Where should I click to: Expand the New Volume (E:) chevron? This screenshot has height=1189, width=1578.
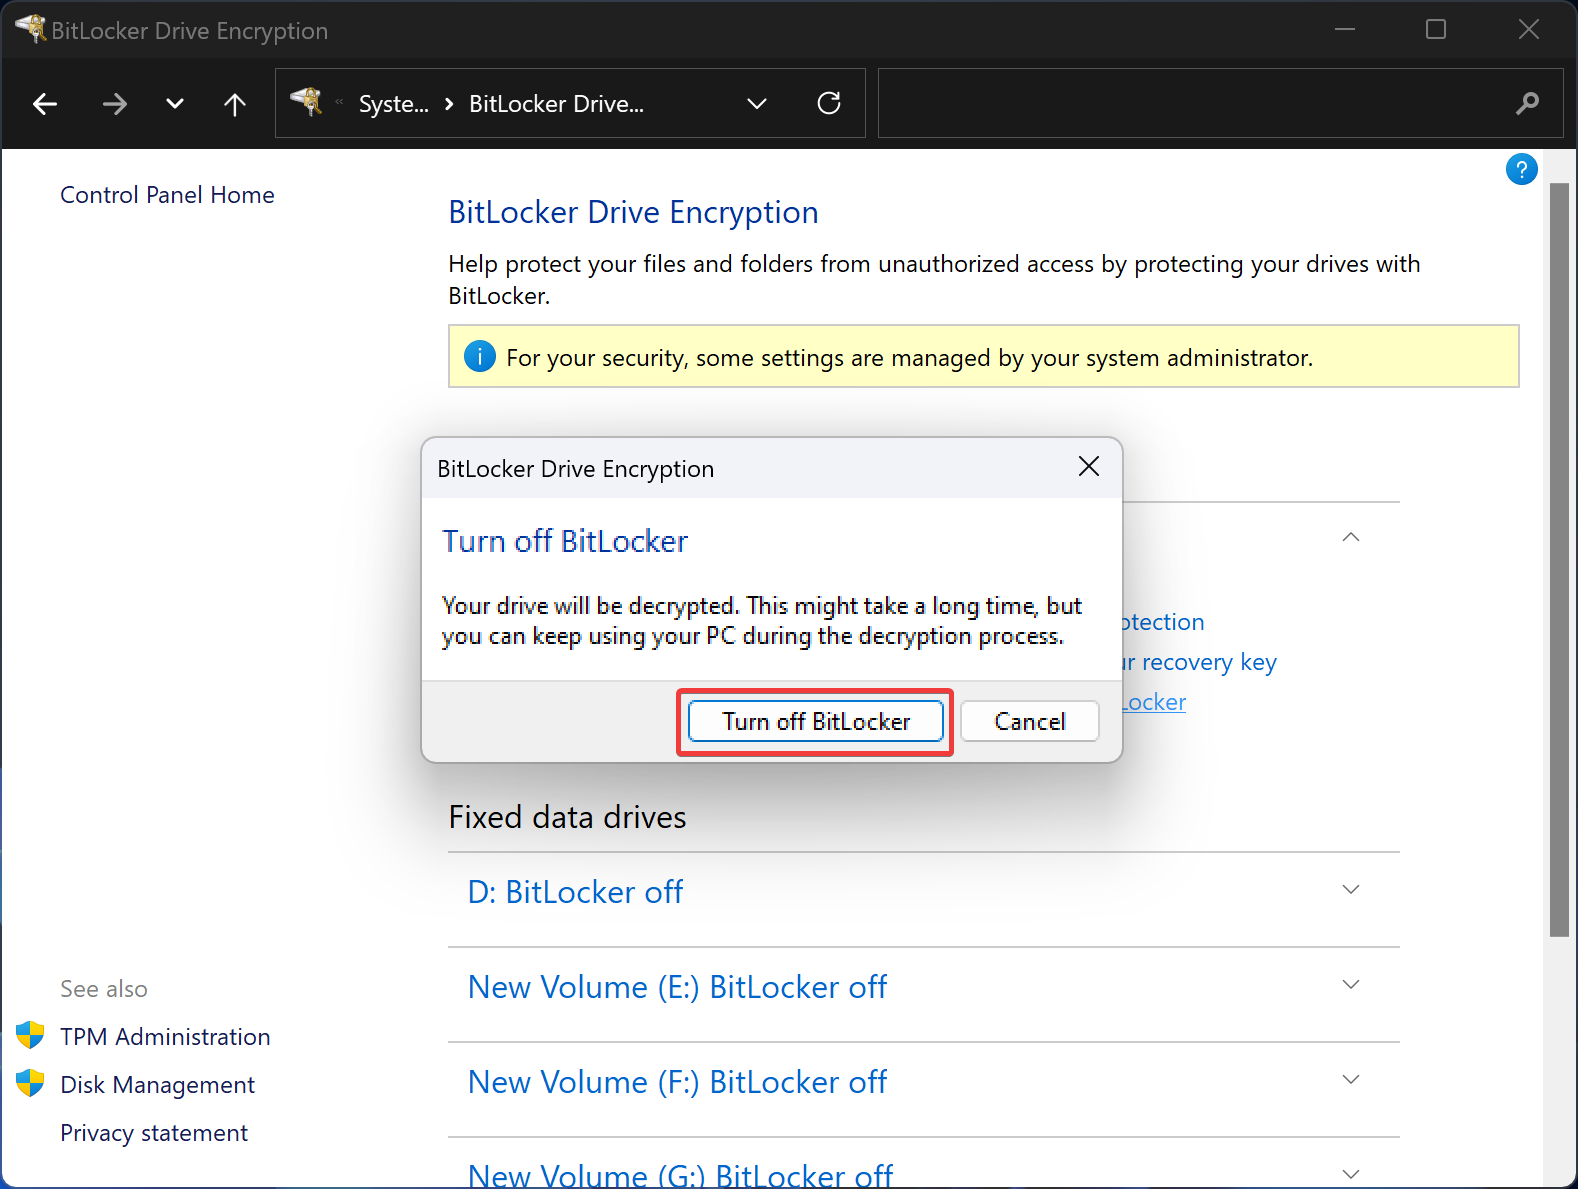pyautogui.click(x=1351, y=985)
